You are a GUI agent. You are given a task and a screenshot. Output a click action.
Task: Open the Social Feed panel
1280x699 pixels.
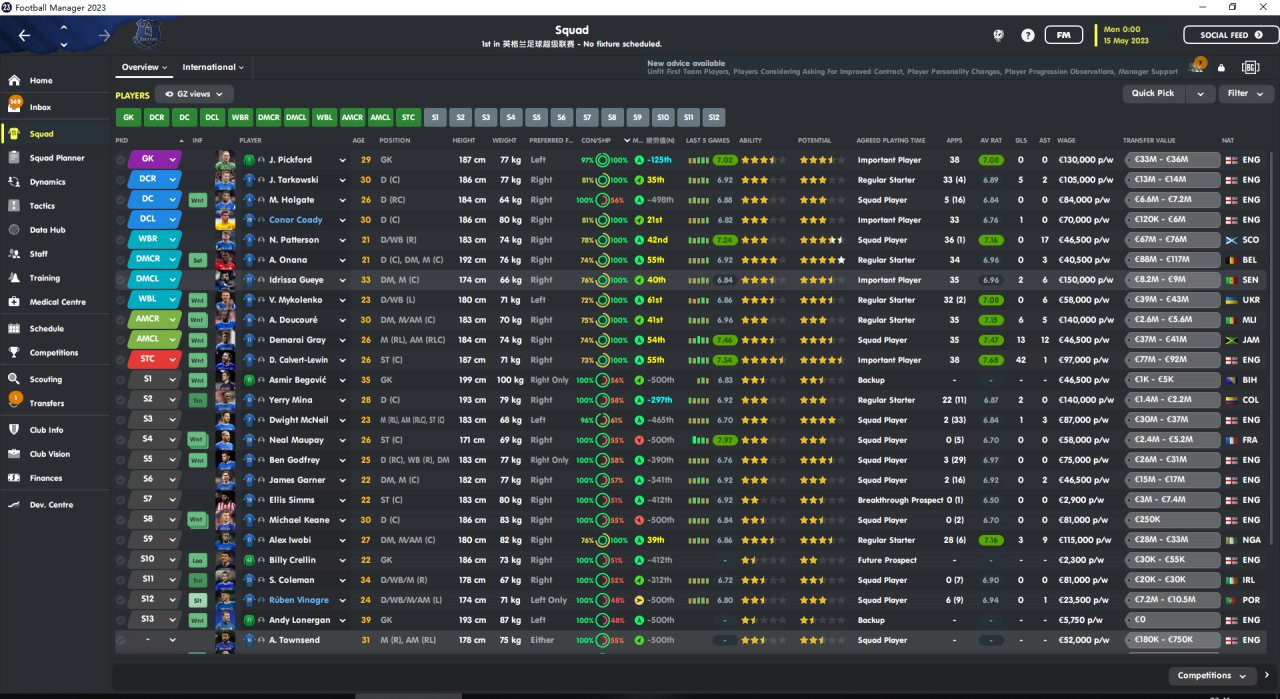click(x=1230, y=35)
